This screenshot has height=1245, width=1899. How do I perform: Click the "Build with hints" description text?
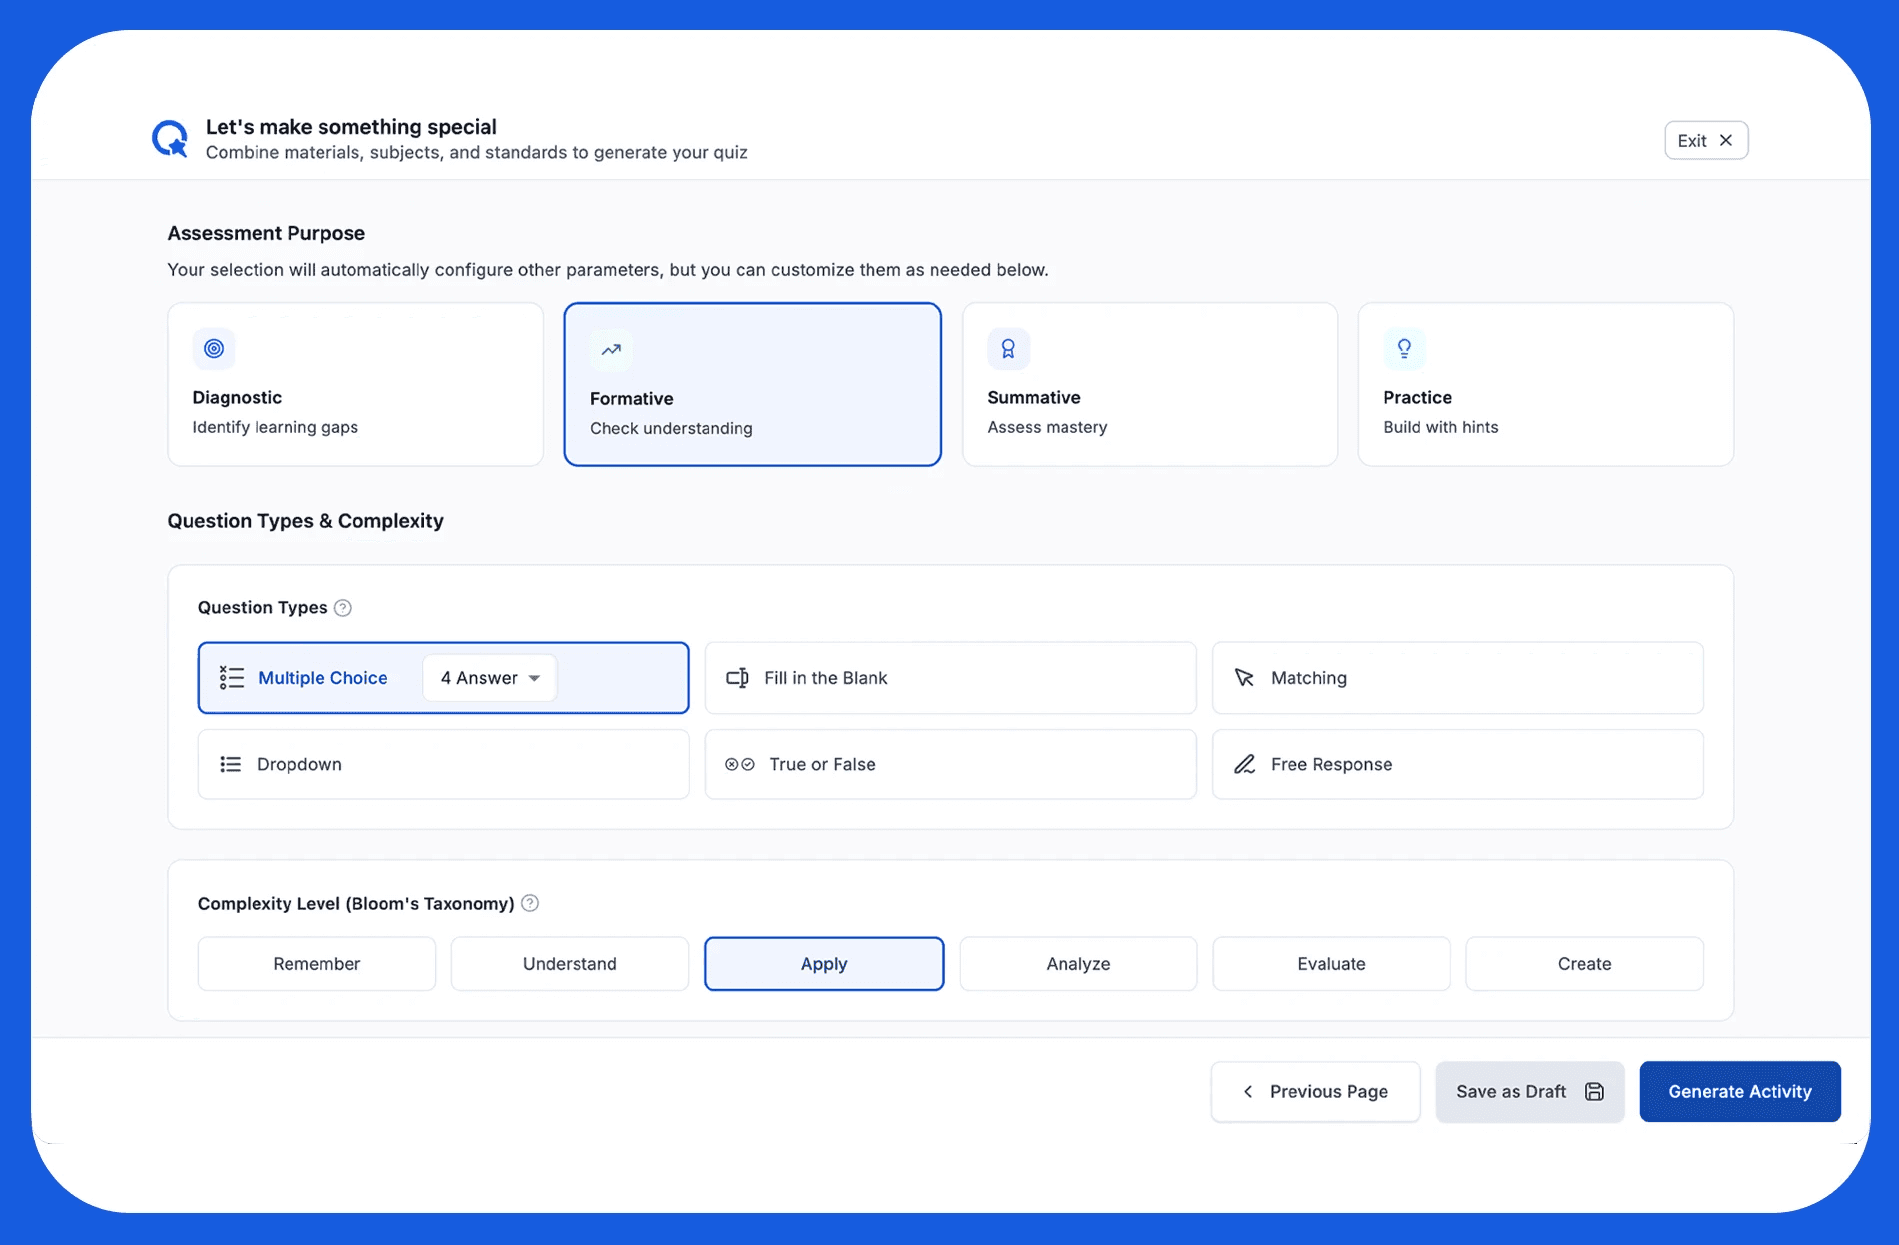point(1441,427)
